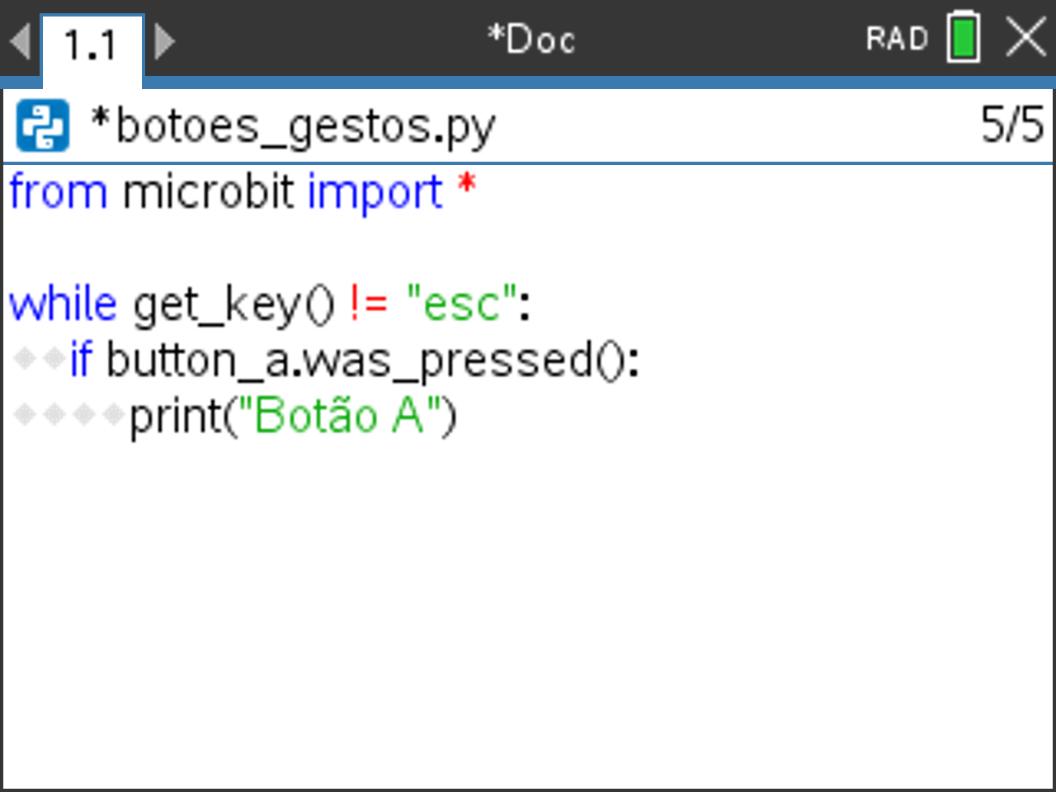Click the *Doc document title
The height and width of the screenshot is (792, 1056).
pos(531,40)
